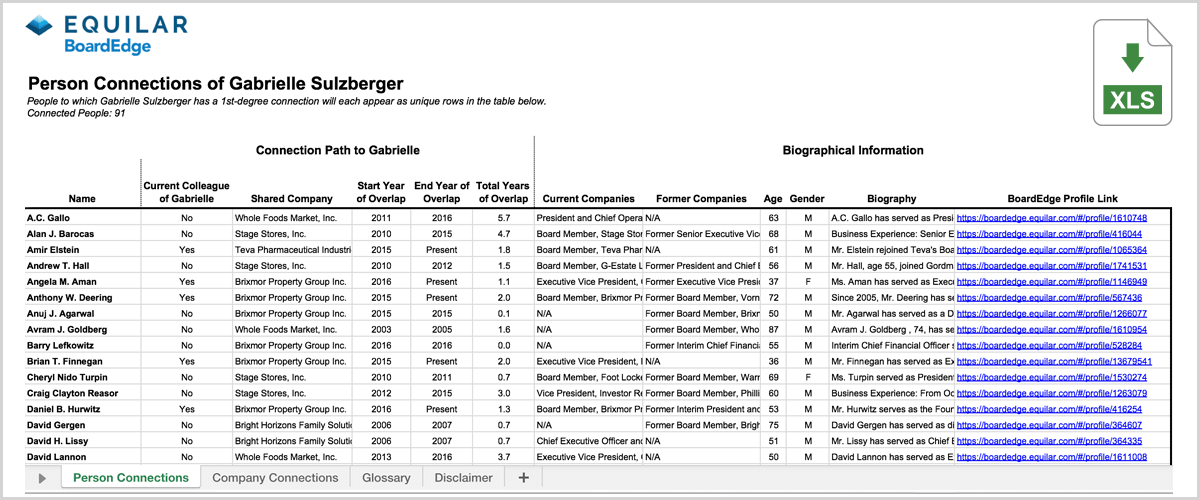This screenshot has height=500, width=1200.
Task: Select the Start Year of Overlap header
Action: (x=381, y=192)
